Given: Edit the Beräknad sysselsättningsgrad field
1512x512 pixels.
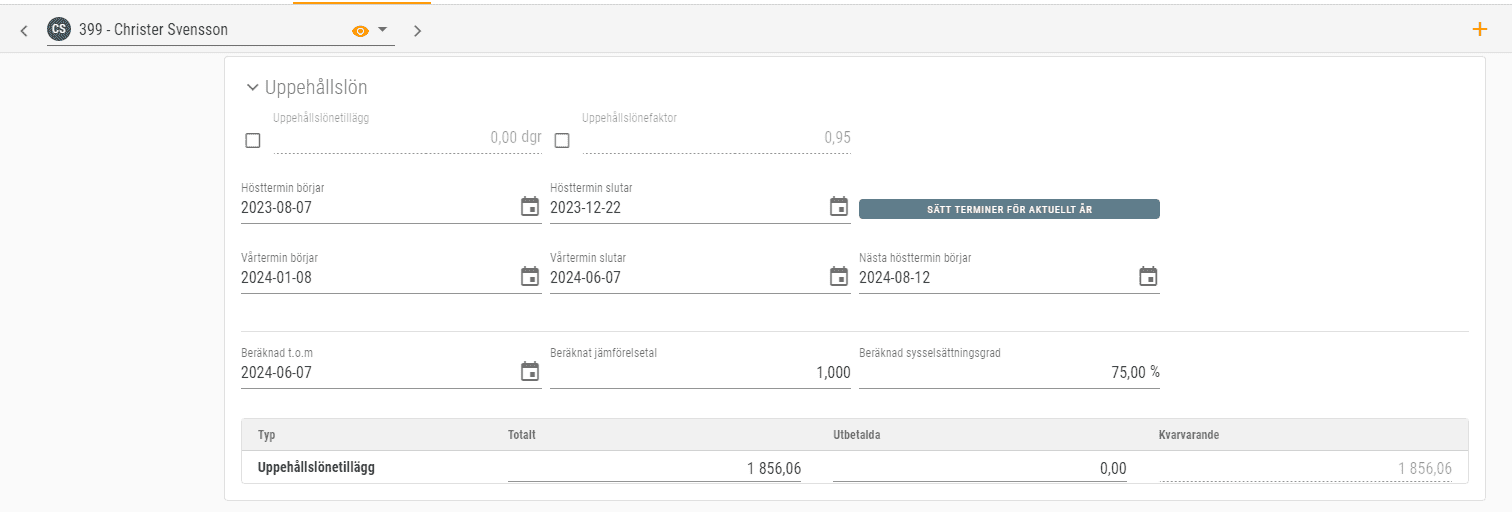Looking at the screenshot, I should coord(1008,373).
